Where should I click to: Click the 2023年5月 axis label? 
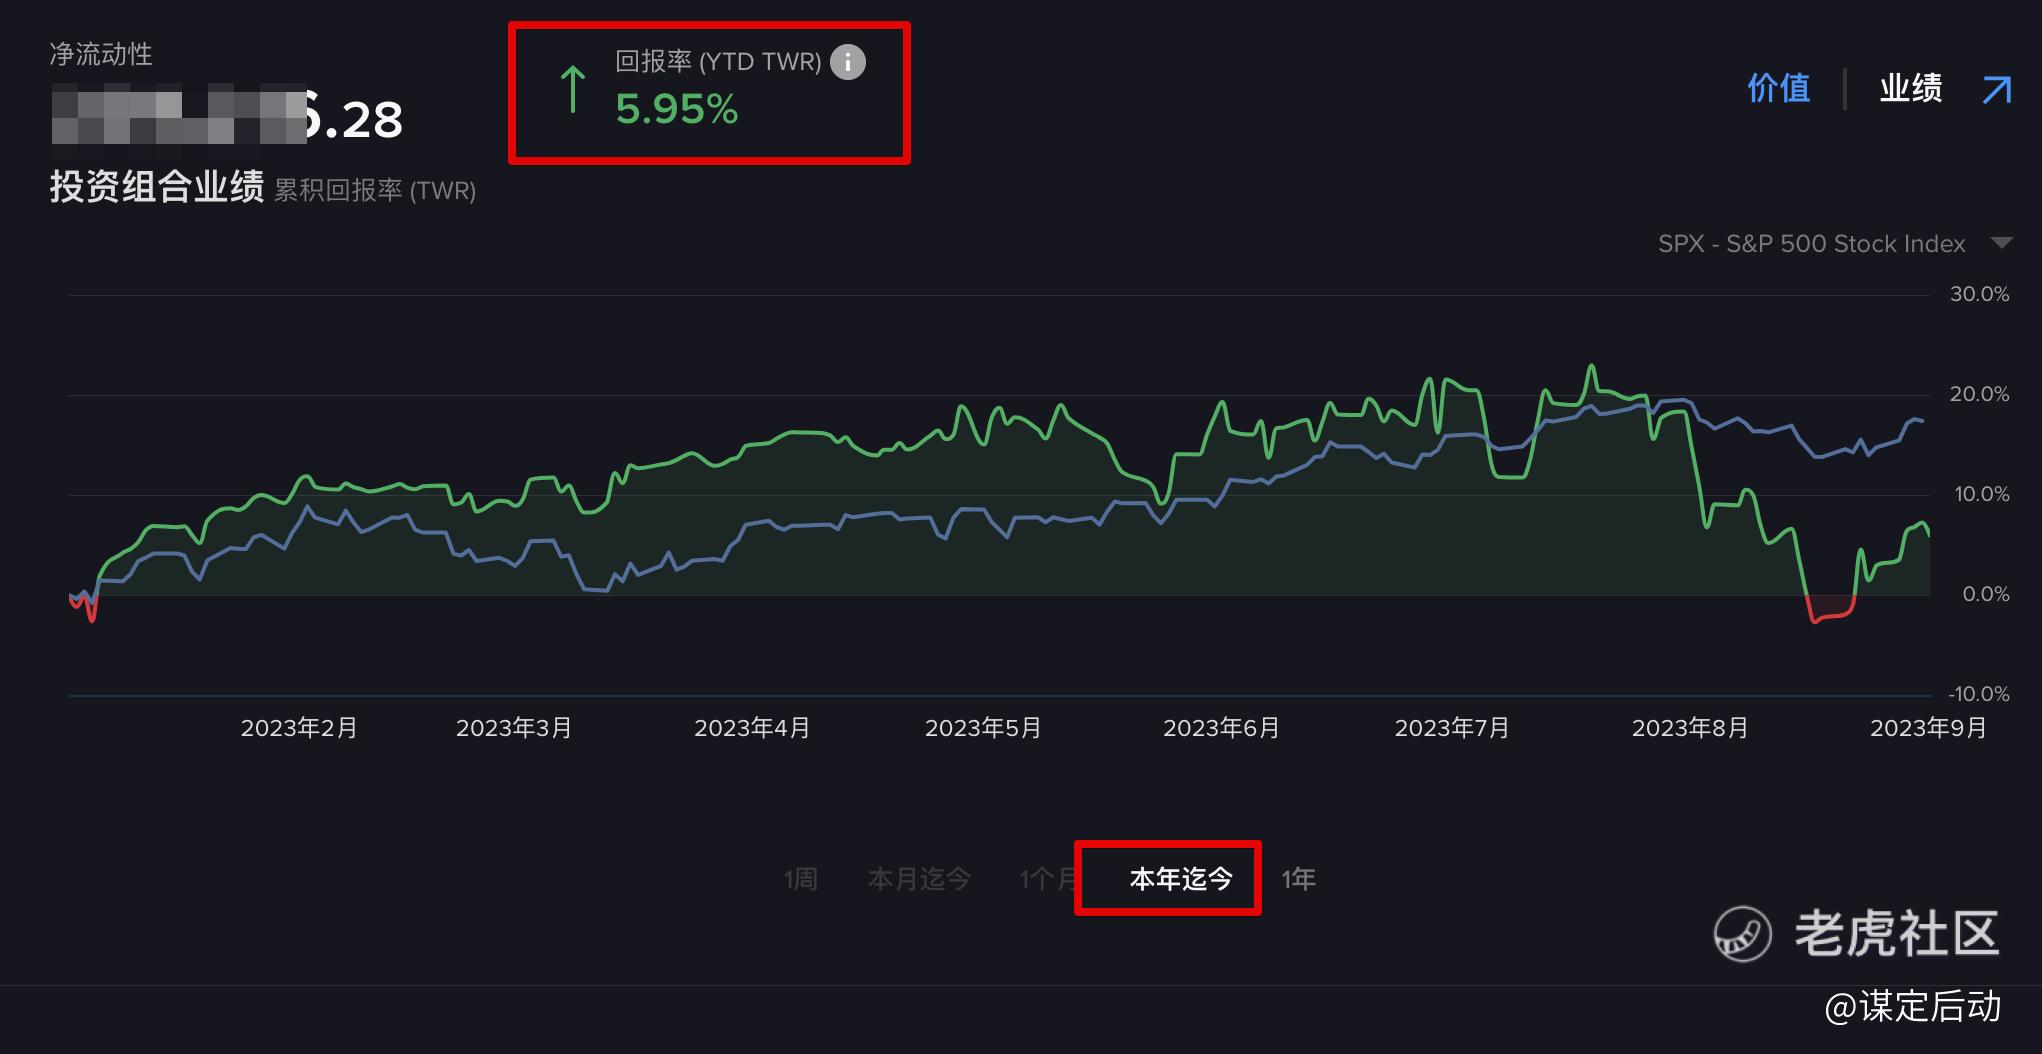983,728
